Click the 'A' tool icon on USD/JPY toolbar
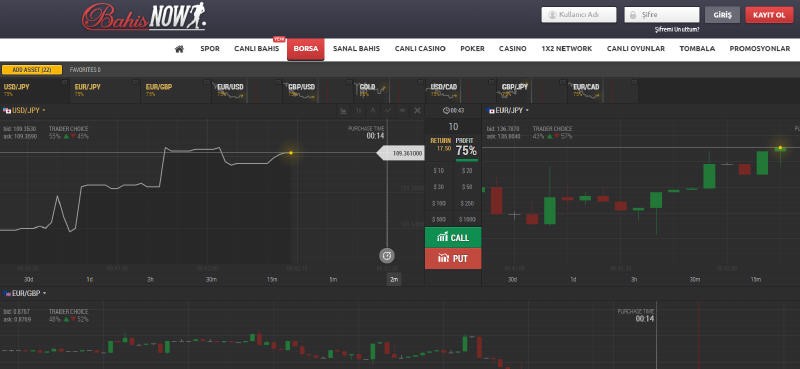800x369 pixels. 373,110
